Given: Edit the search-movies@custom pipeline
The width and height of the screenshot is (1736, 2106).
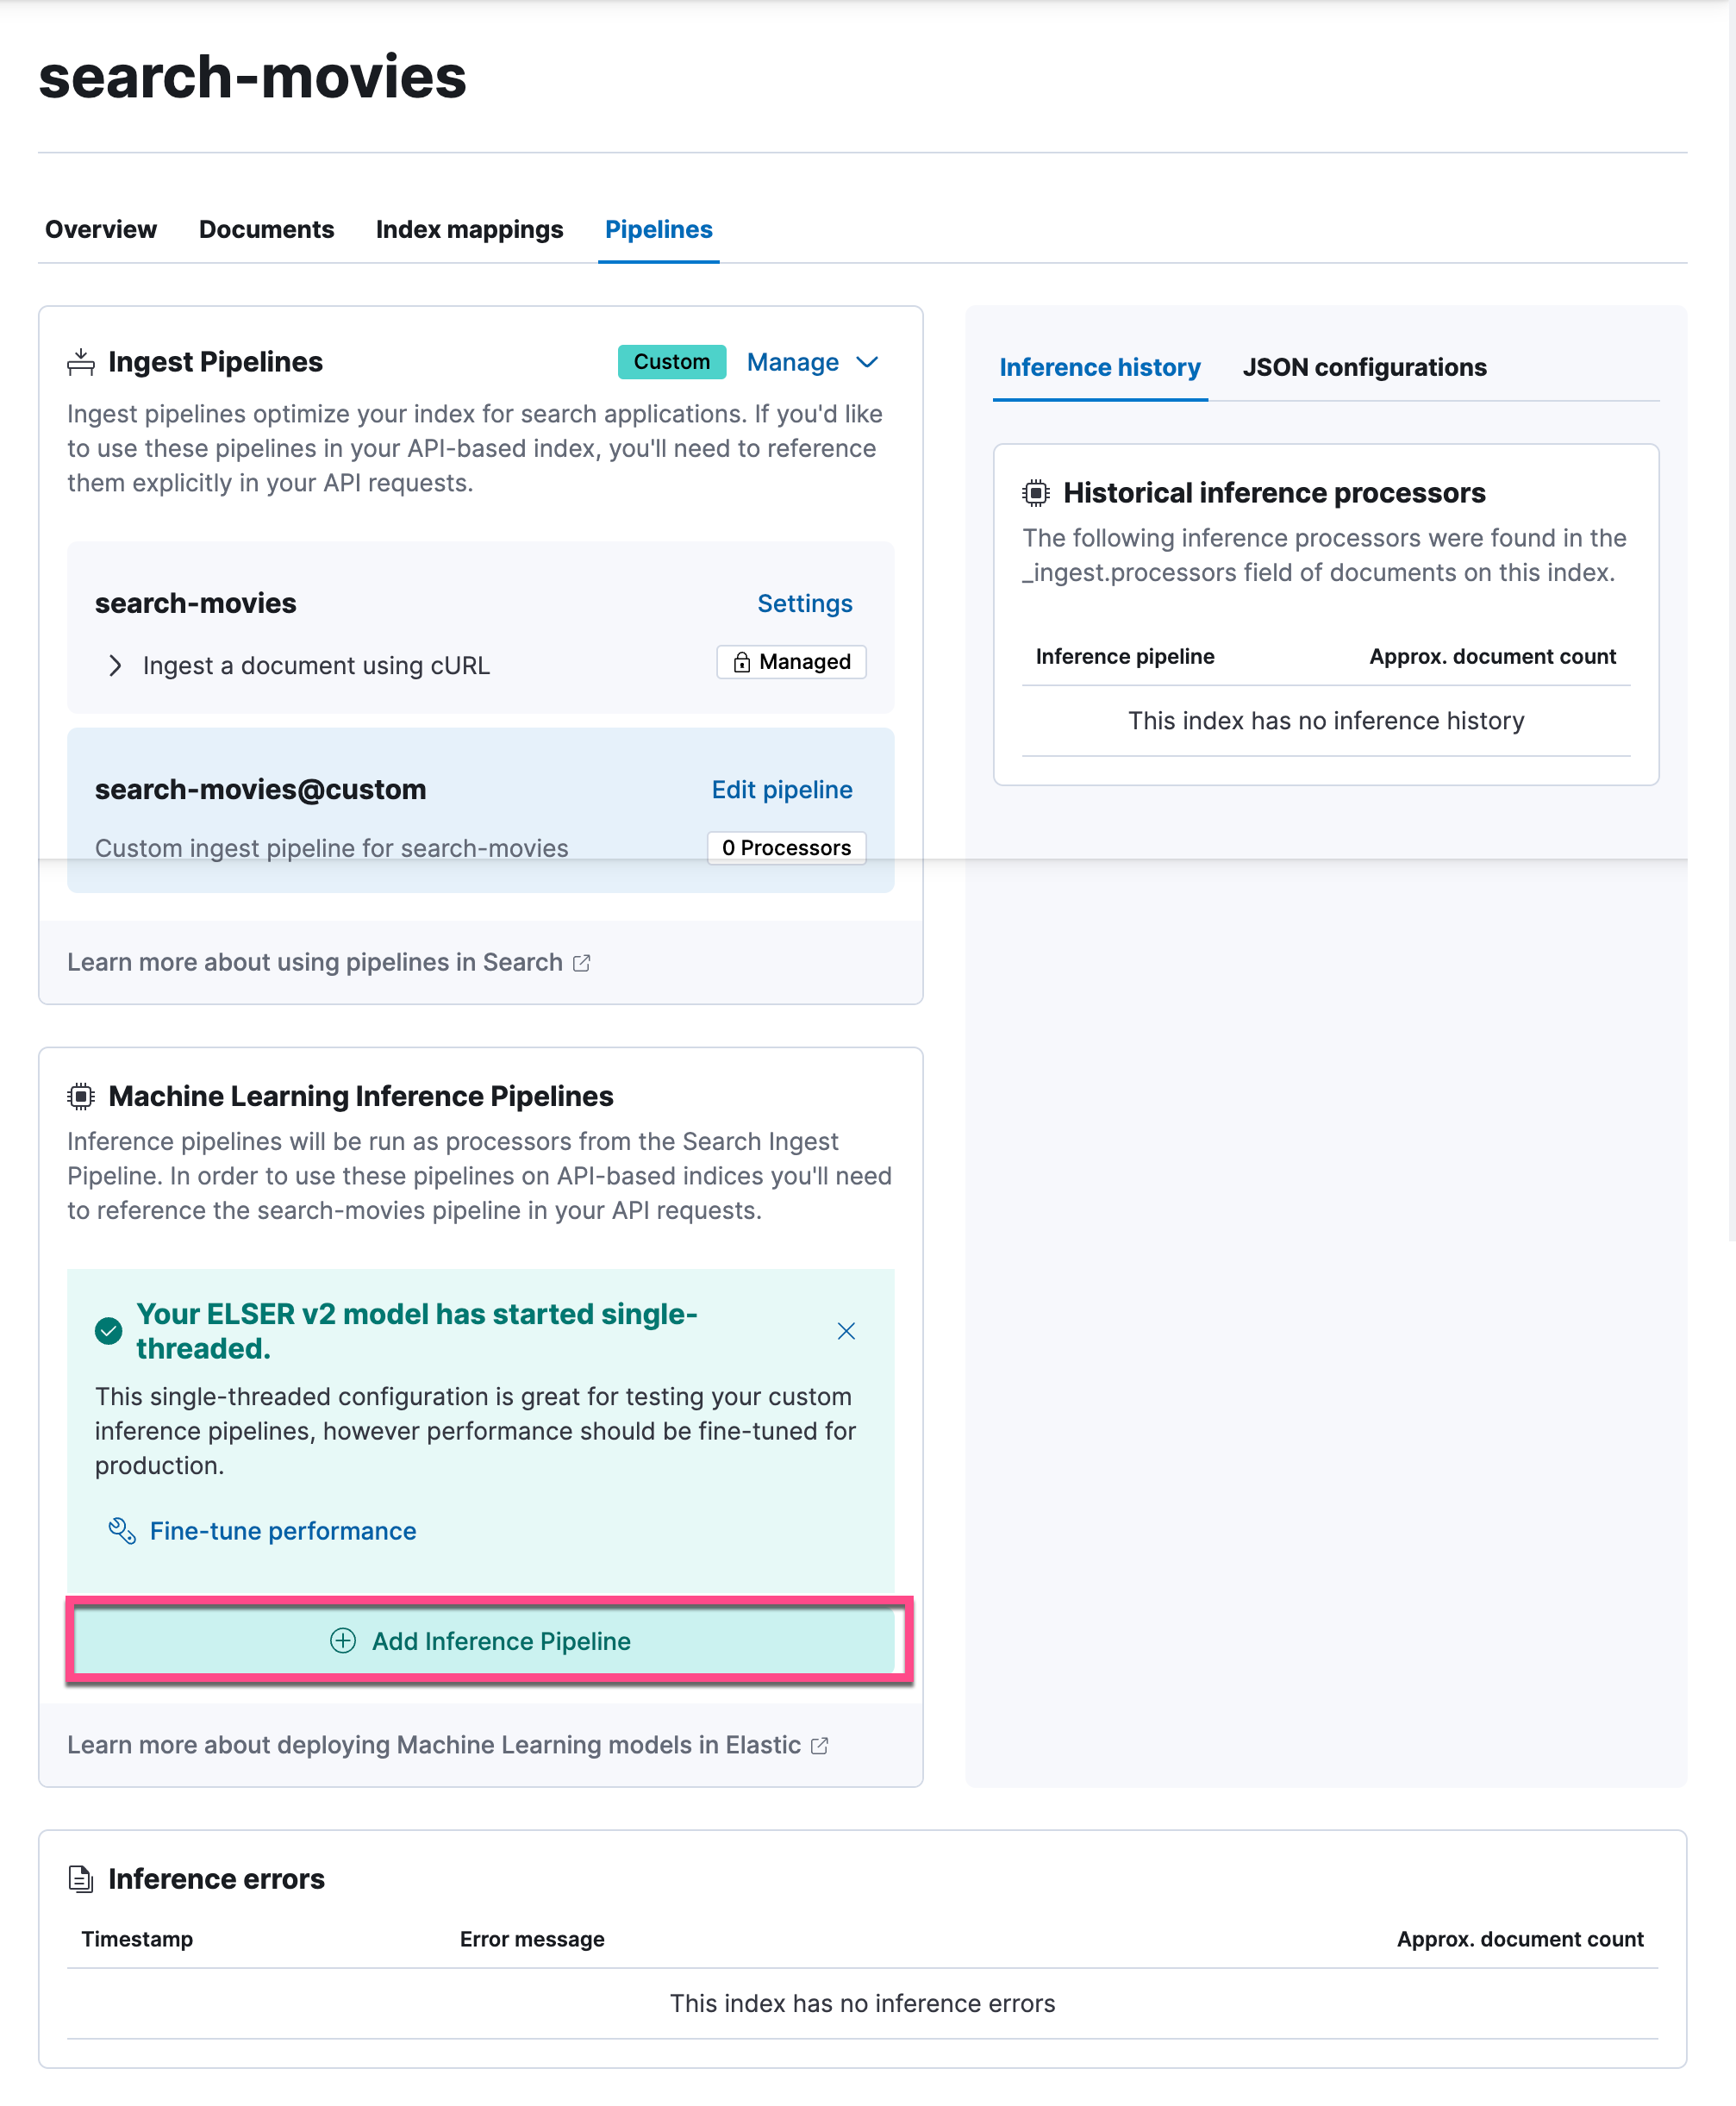Looking at the screenshot, I should (x=781, y=789).
